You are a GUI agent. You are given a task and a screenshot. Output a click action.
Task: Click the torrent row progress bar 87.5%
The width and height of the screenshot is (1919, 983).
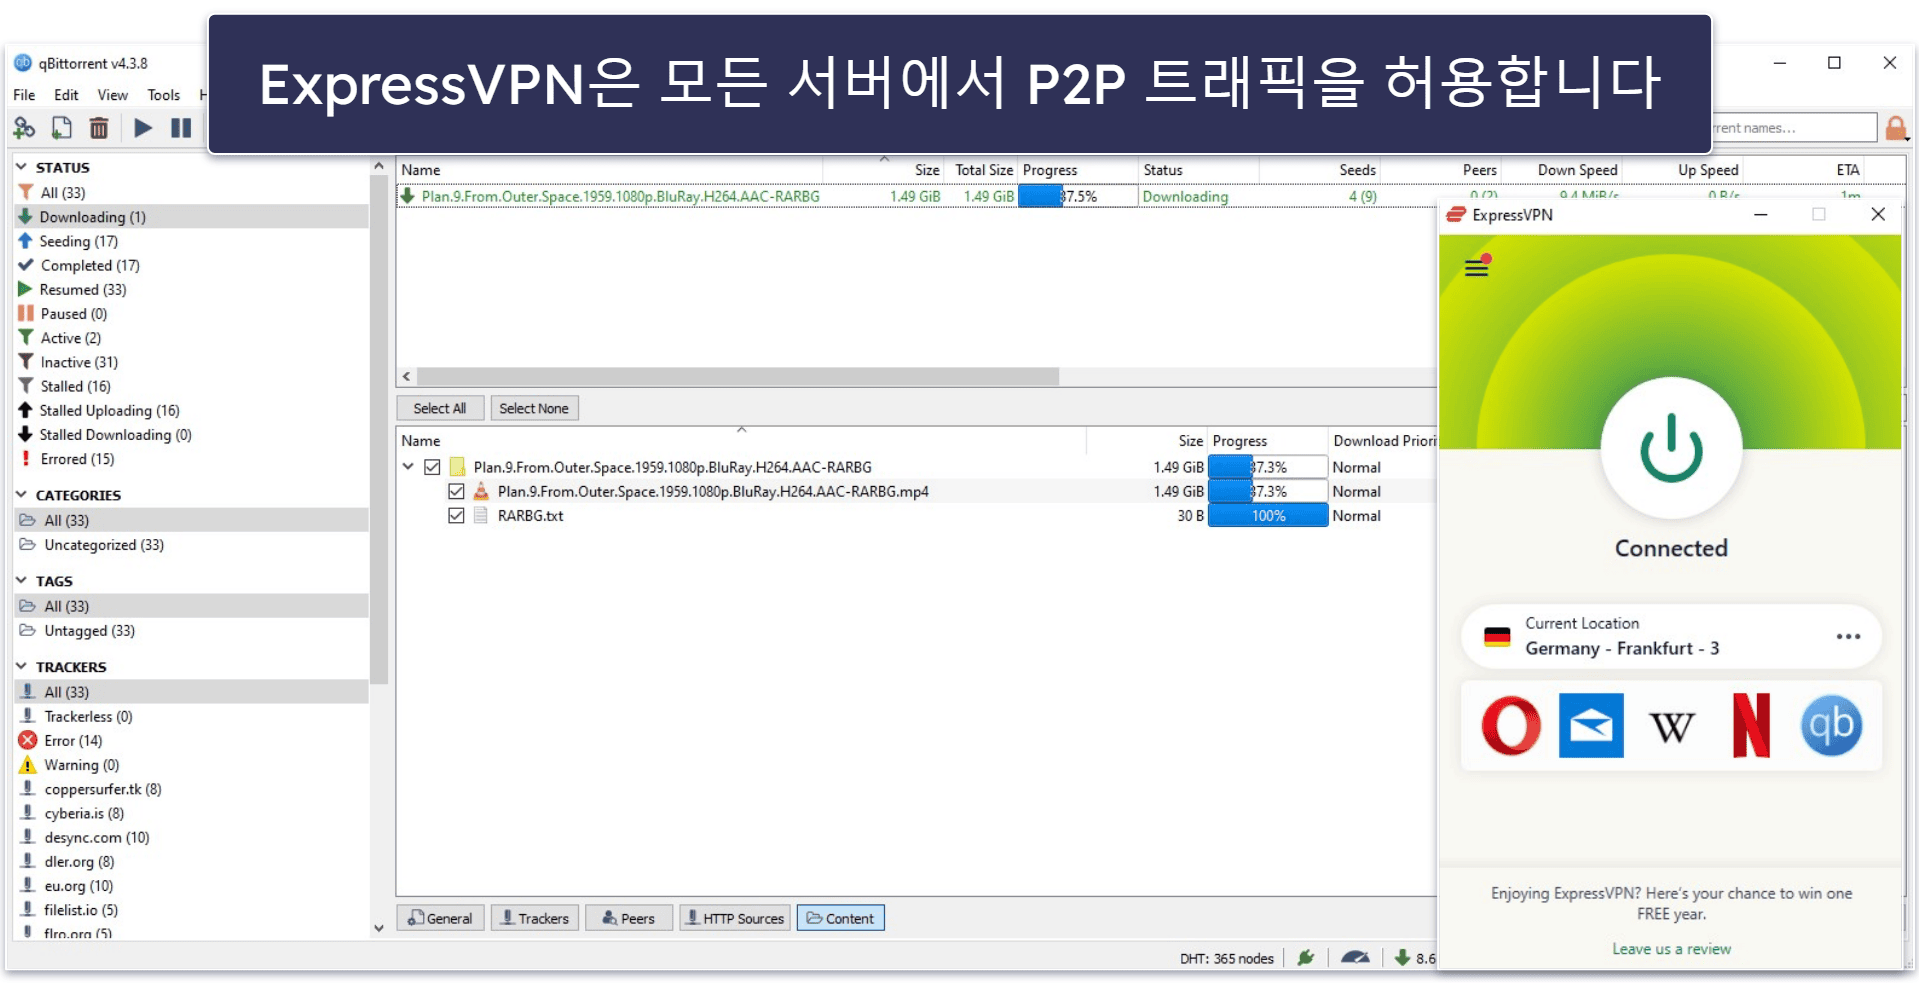(1078, 196)
